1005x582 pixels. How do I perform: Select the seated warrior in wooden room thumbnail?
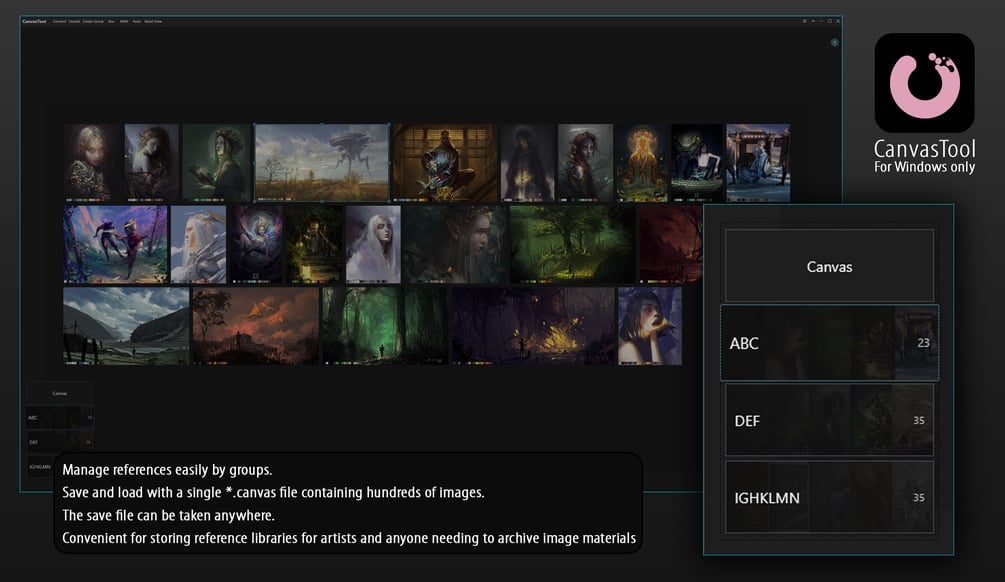click(445, 163)
